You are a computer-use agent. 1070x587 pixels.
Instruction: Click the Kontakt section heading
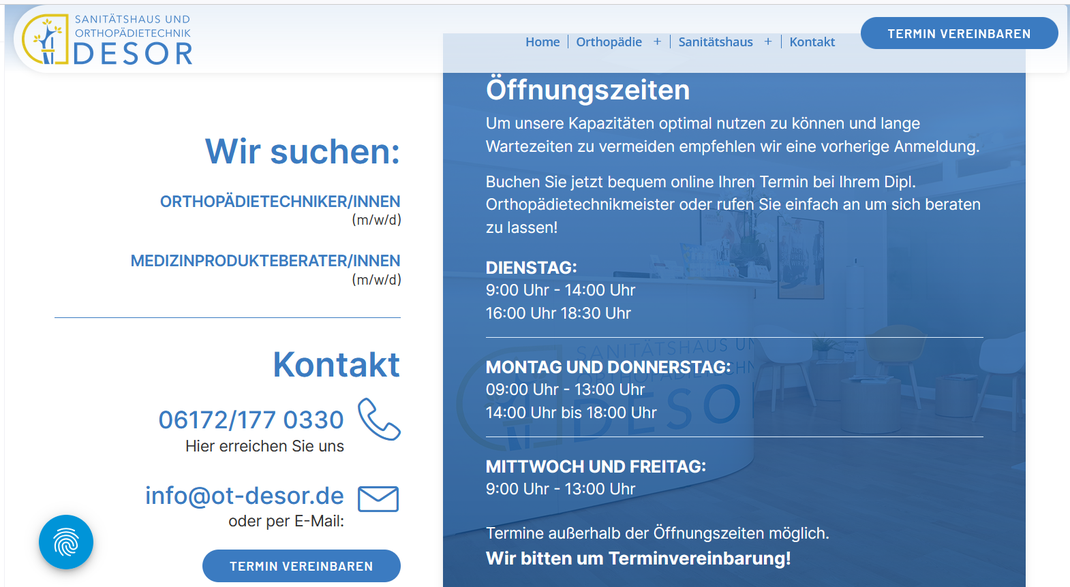point(336,364)
